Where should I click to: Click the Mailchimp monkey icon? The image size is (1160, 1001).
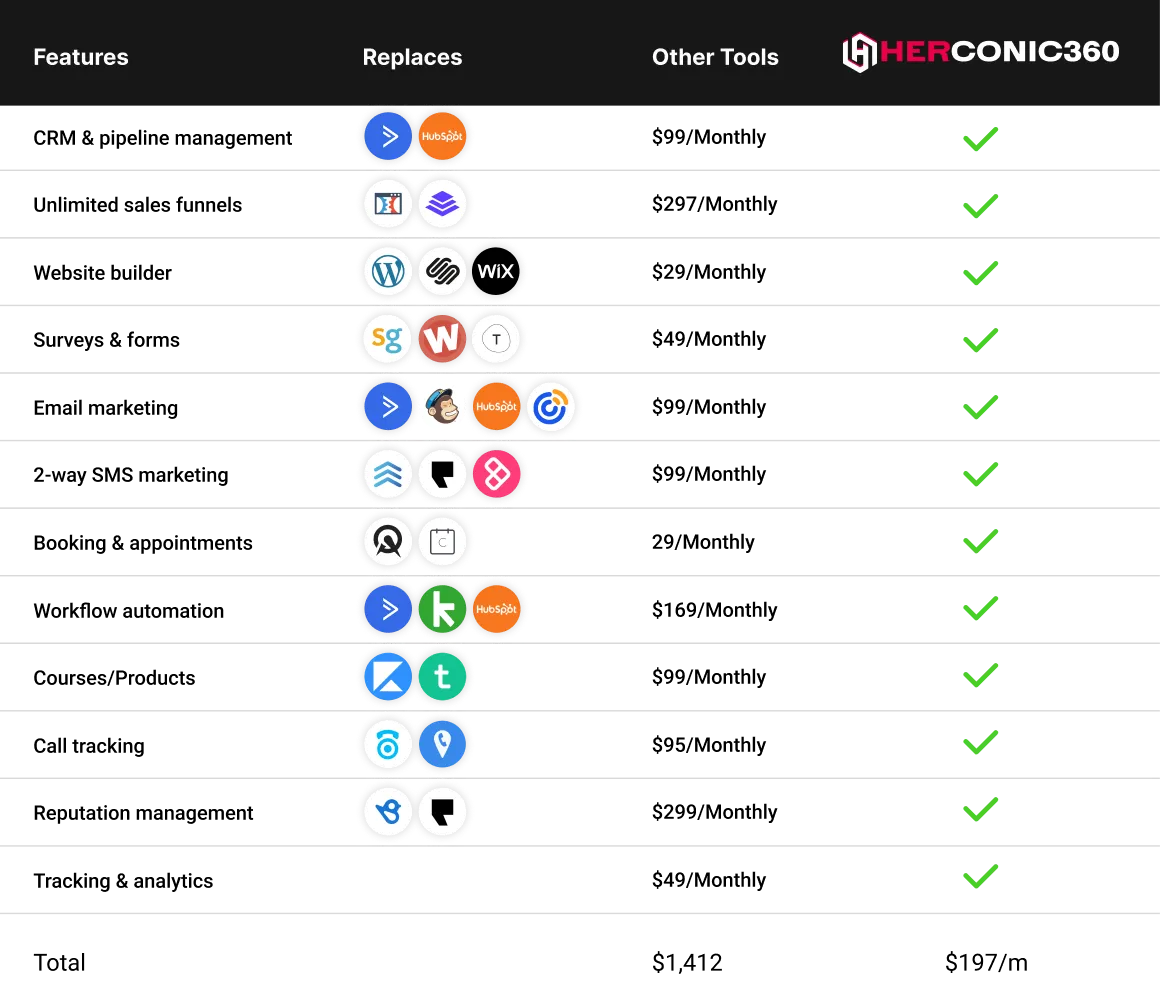(x=442, y=406)
